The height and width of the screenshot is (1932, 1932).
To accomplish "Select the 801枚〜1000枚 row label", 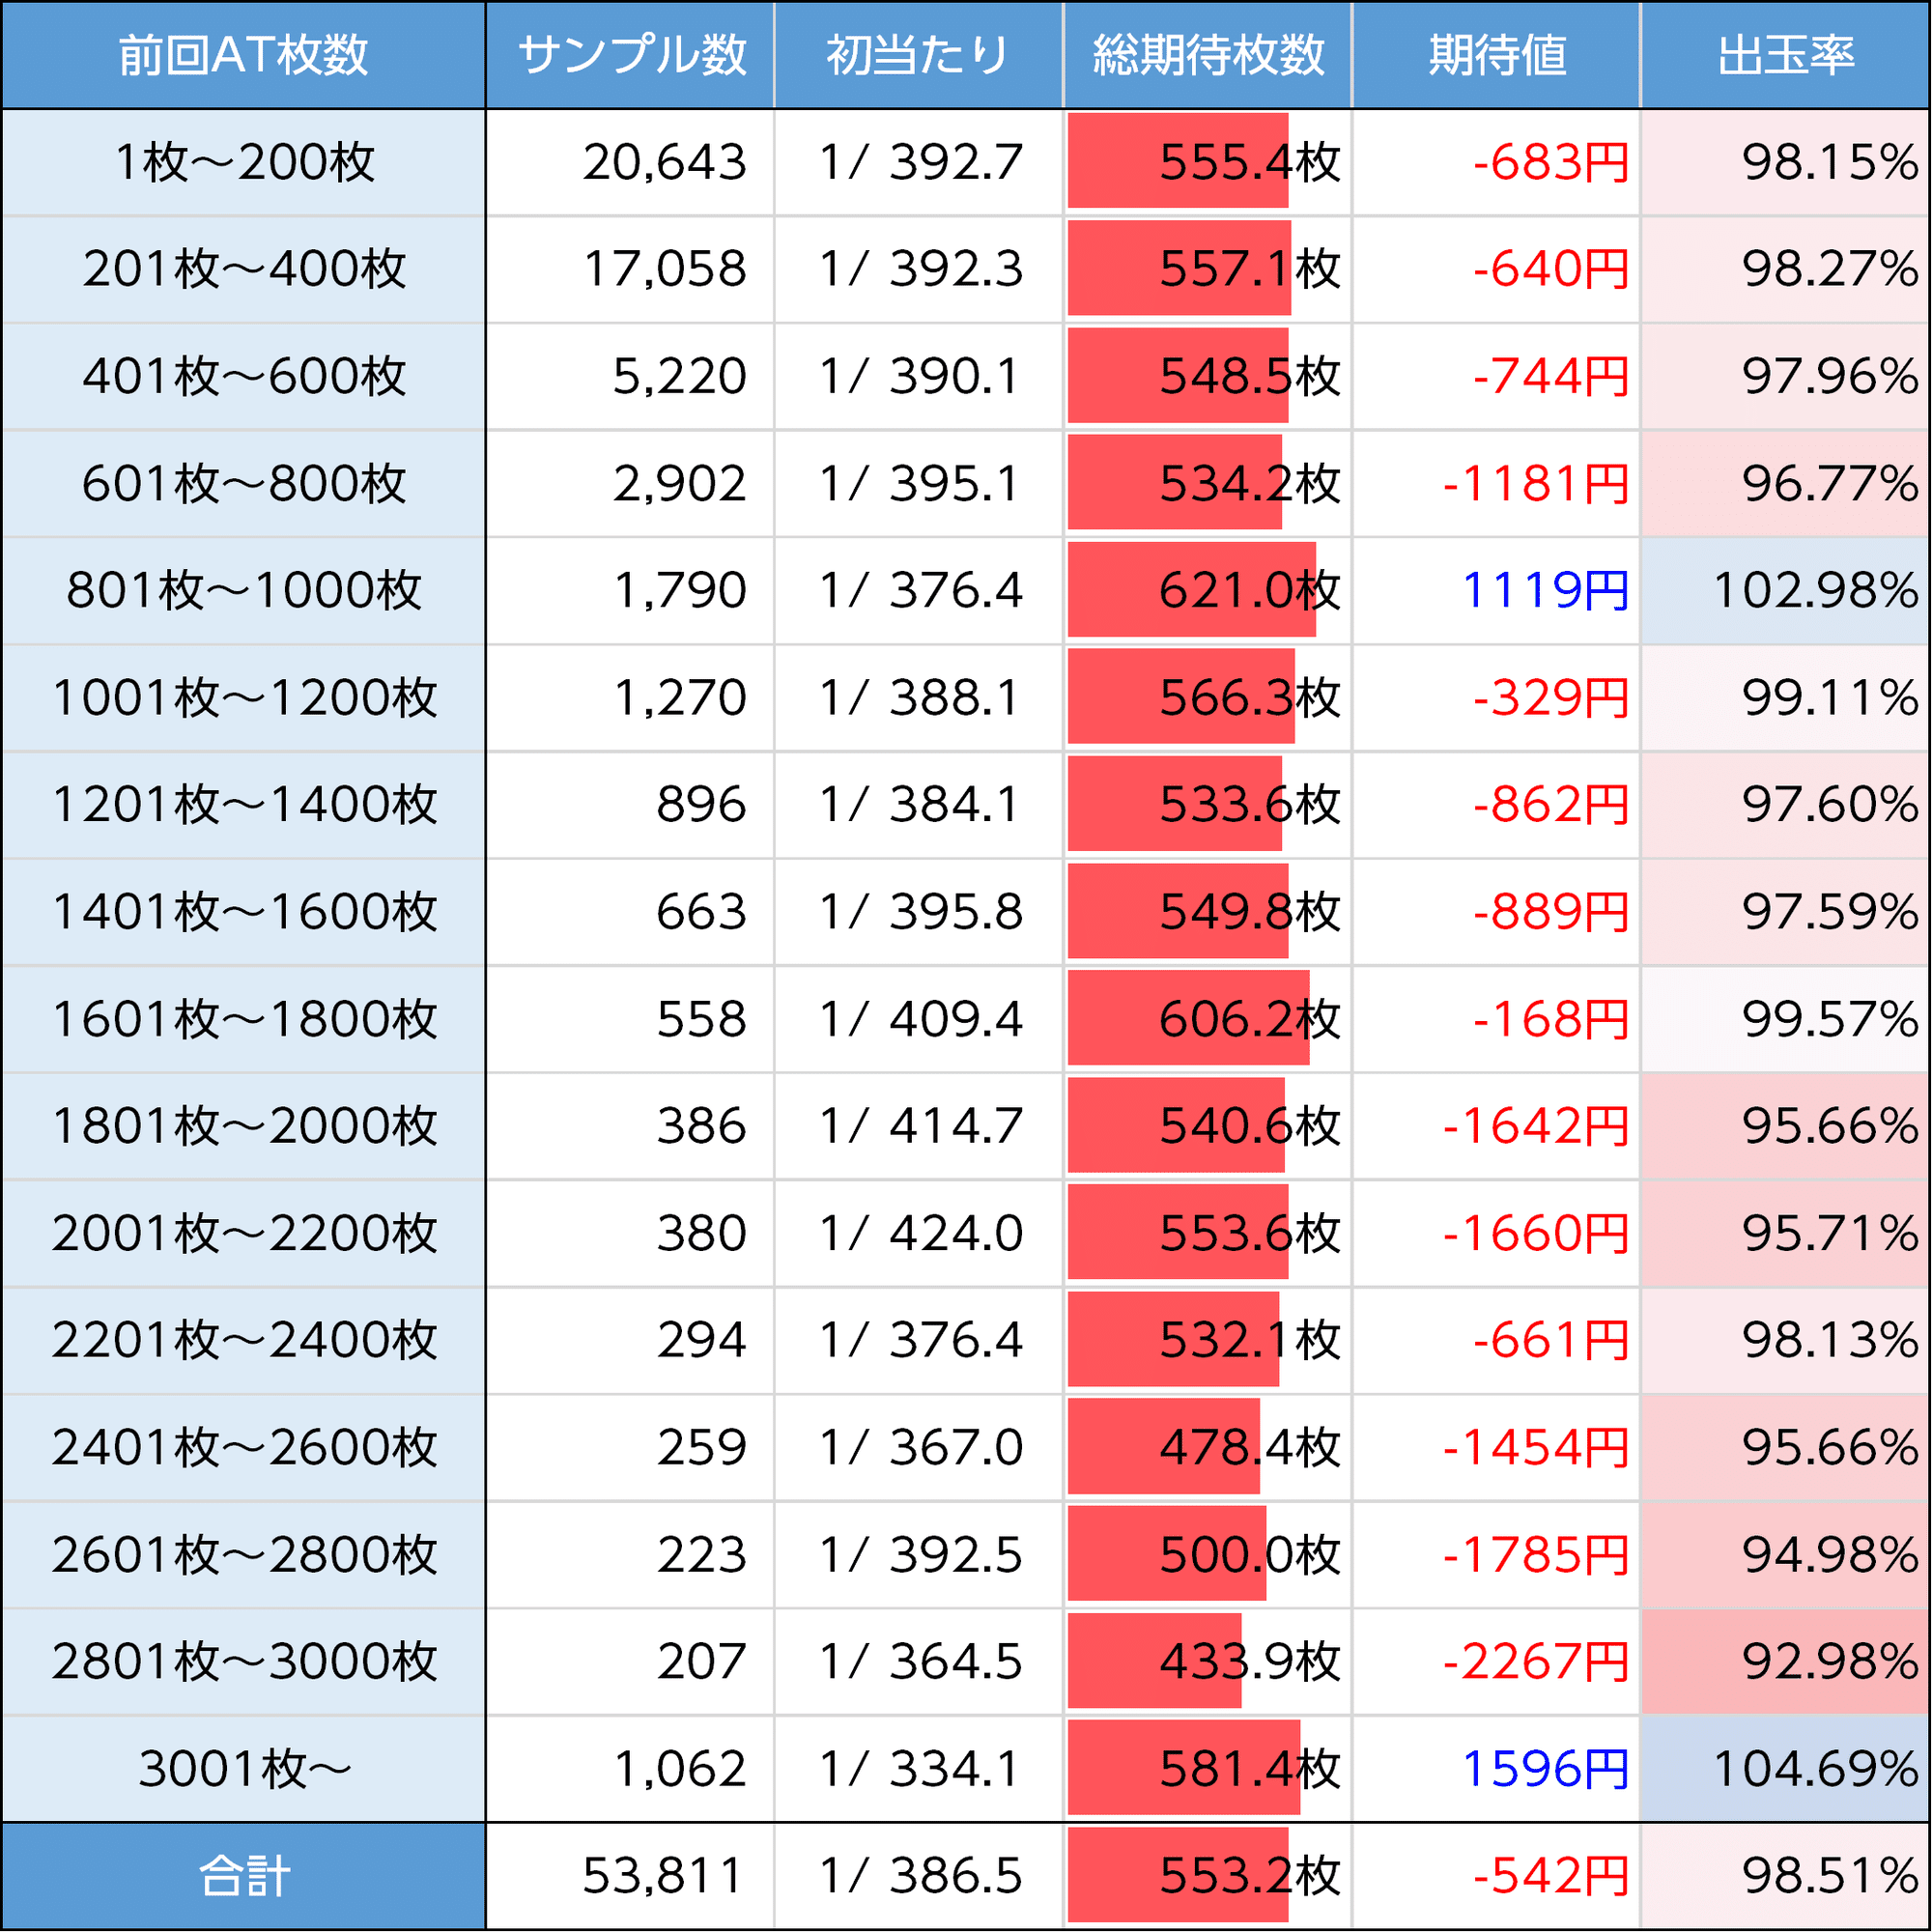I will [243, 590].
